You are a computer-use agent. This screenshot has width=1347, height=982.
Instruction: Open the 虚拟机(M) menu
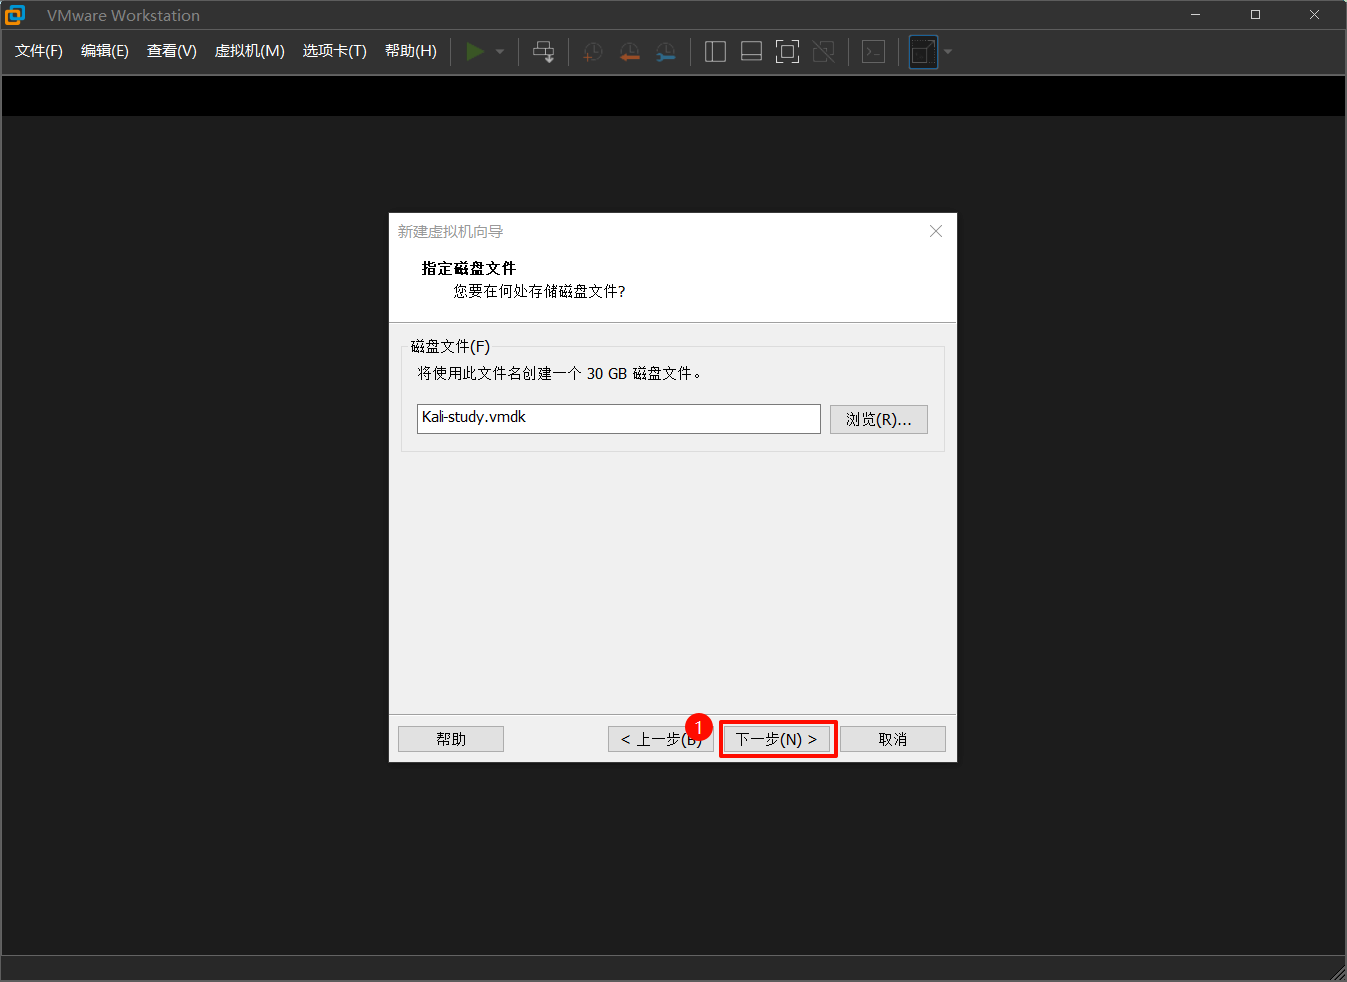[249, 51]
